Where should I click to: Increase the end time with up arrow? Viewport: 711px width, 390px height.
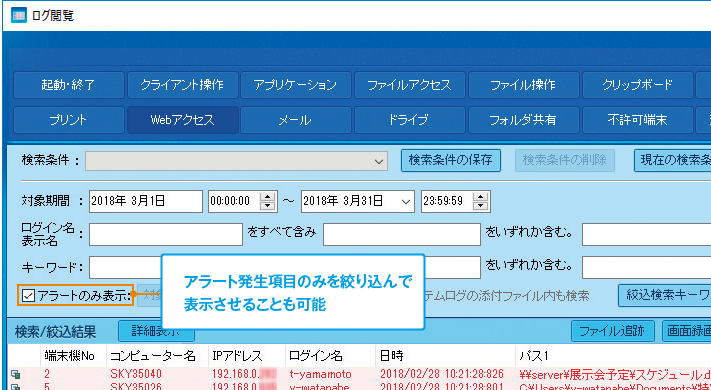pos(482,196)
